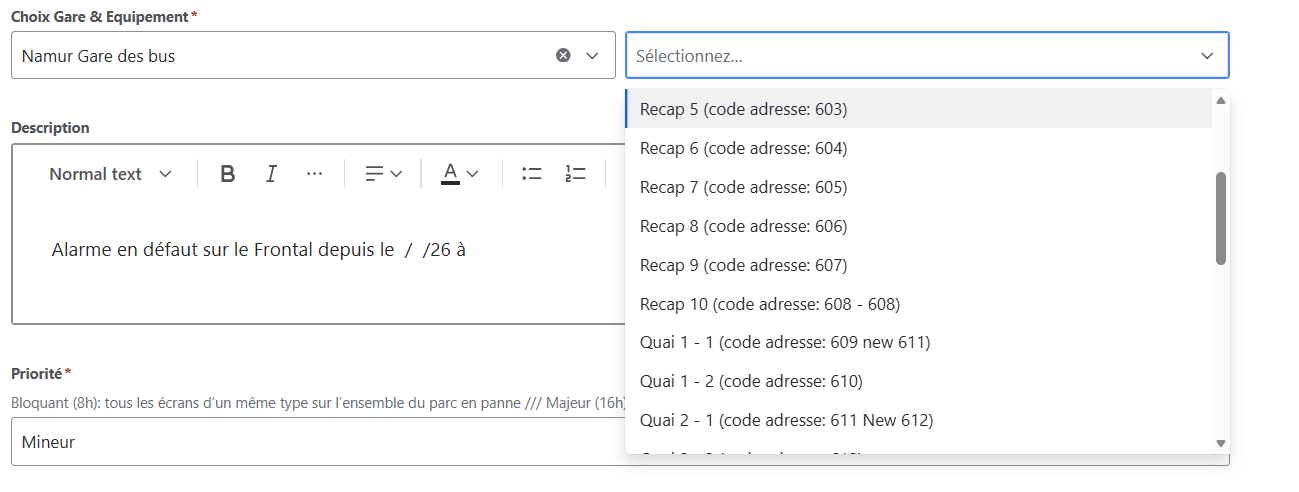This screenshot has height=492, width=1299.
Task: Toggle italic formatting
Action: tap(271, 174)
